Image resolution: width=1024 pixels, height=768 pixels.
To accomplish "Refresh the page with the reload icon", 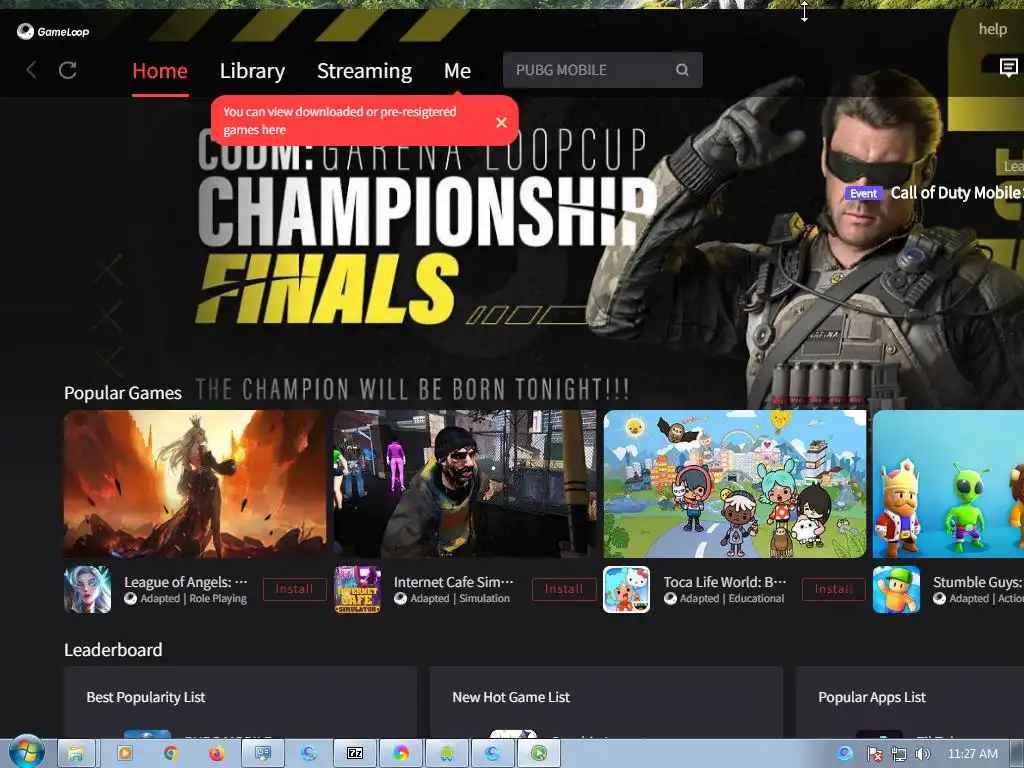I will click(x=68, y=70).
